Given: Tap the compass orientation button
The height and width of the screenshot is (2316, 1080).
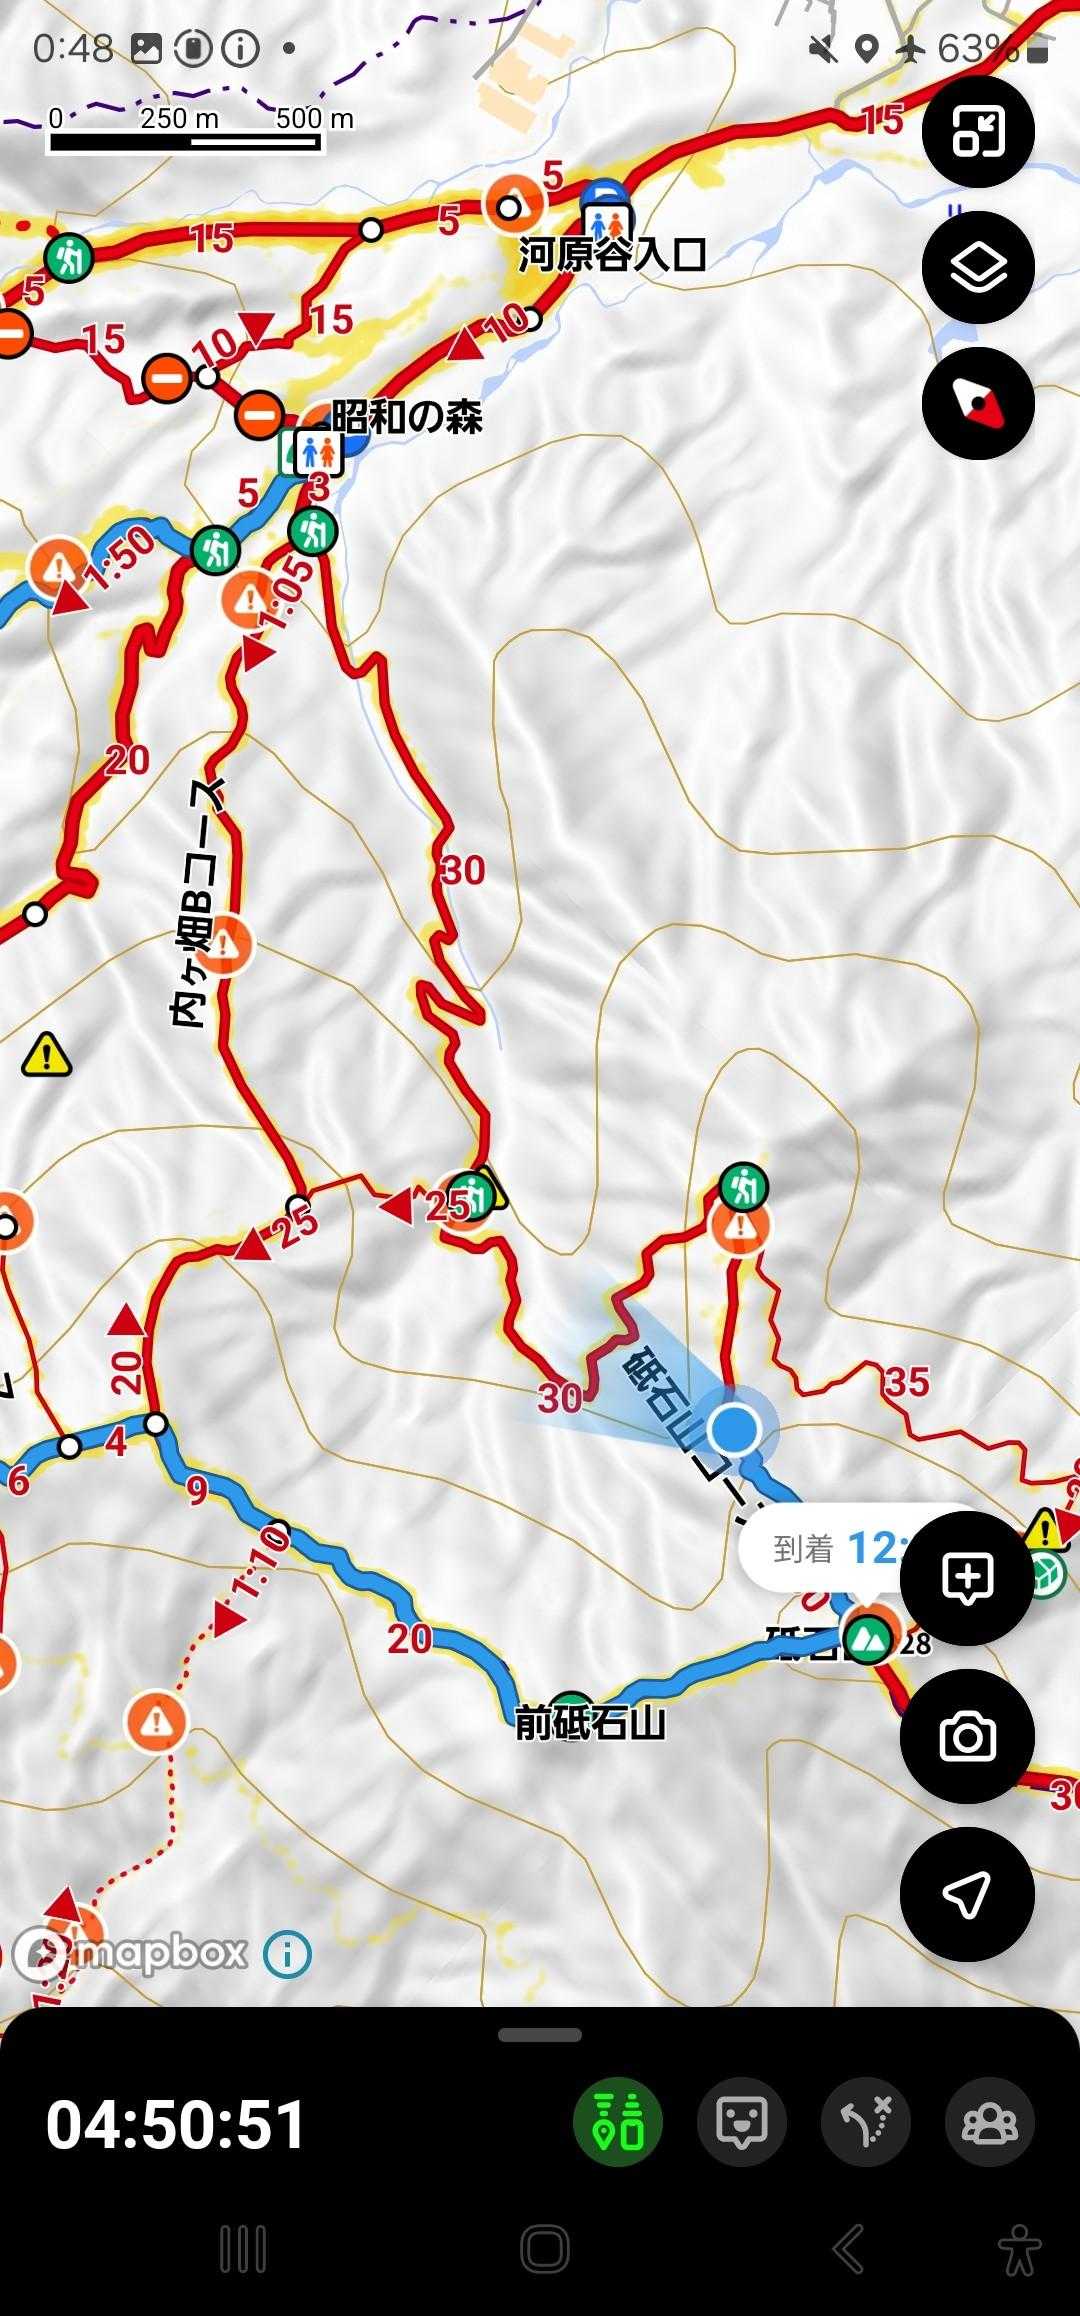Looking at the screenshot, I should [x=977, y=403].
